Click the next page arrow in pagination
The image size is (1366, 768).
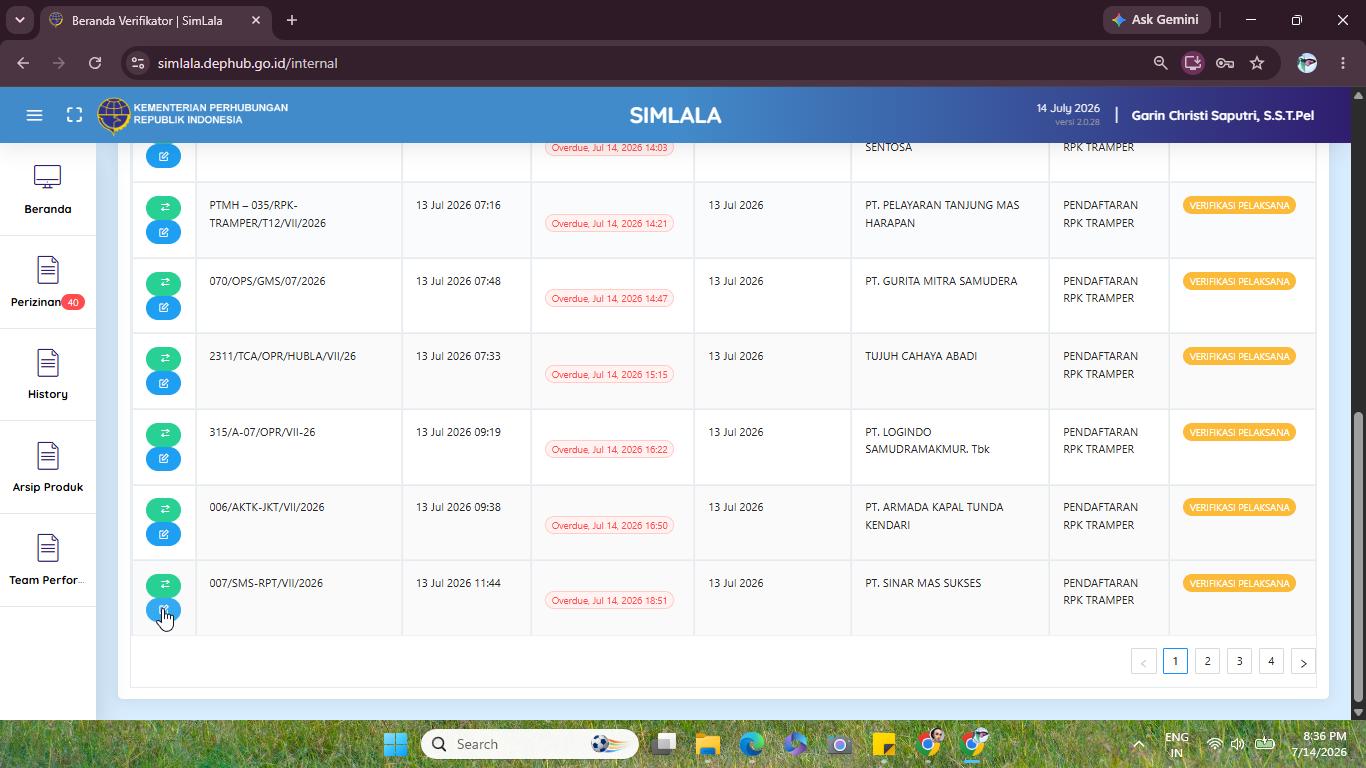click(1303, 662)
